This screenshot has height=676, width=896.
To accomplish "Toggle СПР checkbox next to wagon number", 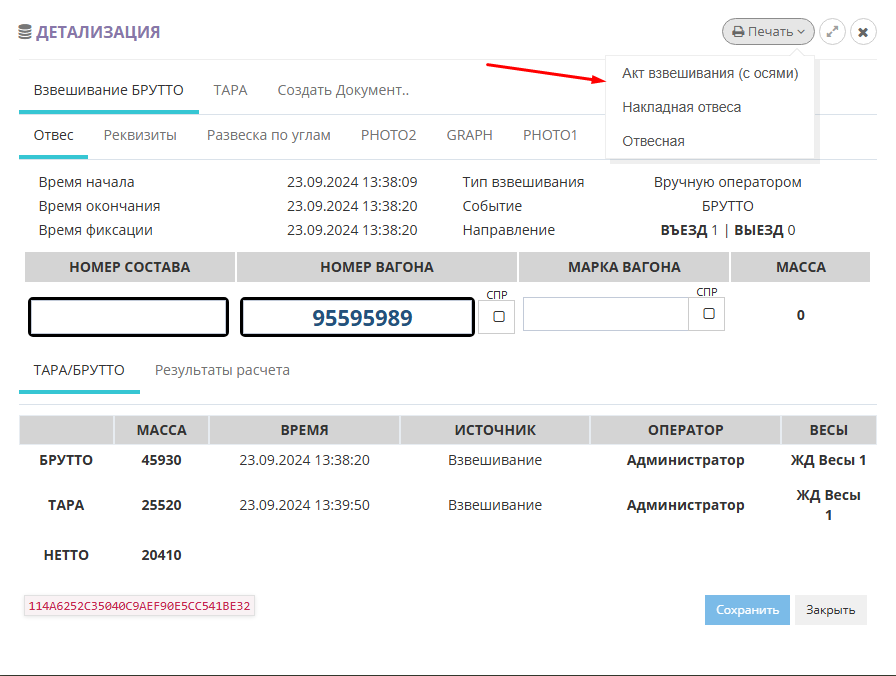I will coord(498,317).
